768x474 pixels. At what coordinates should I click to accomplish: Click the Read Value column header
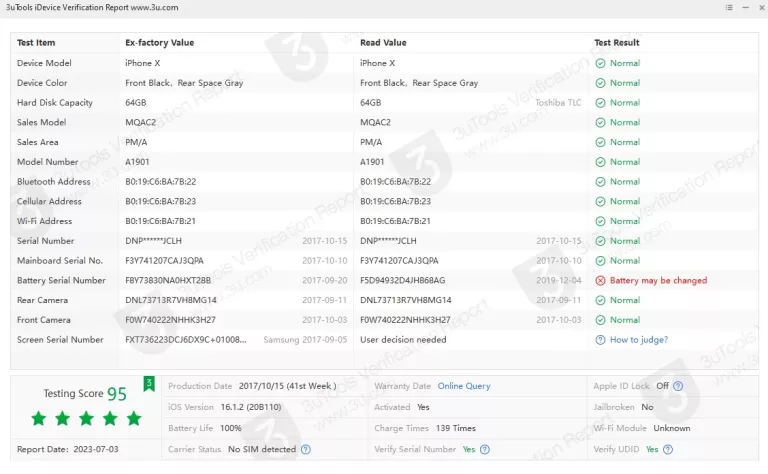pos(383,43)
